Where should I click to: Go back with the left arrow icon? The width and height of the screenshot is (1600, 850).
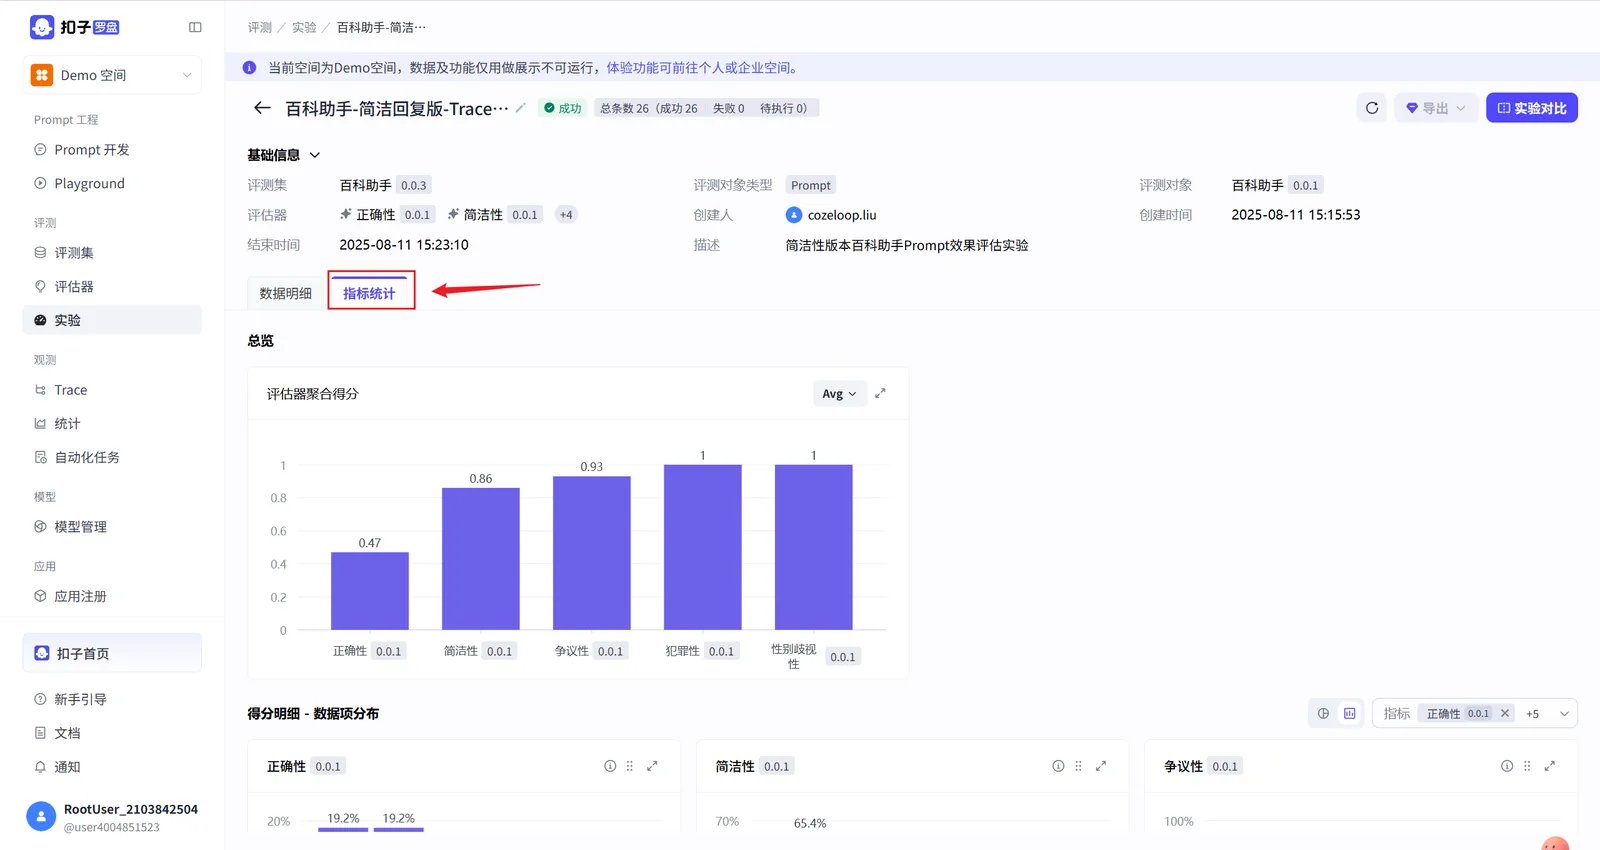tap(262, 108)
